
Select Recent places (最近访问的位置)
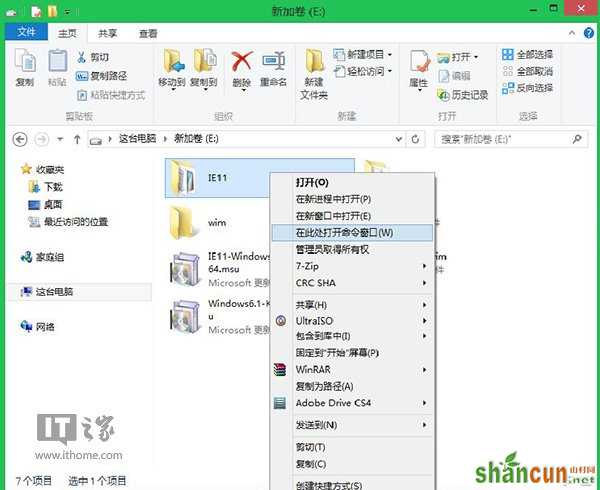click(x=68, y=222)
